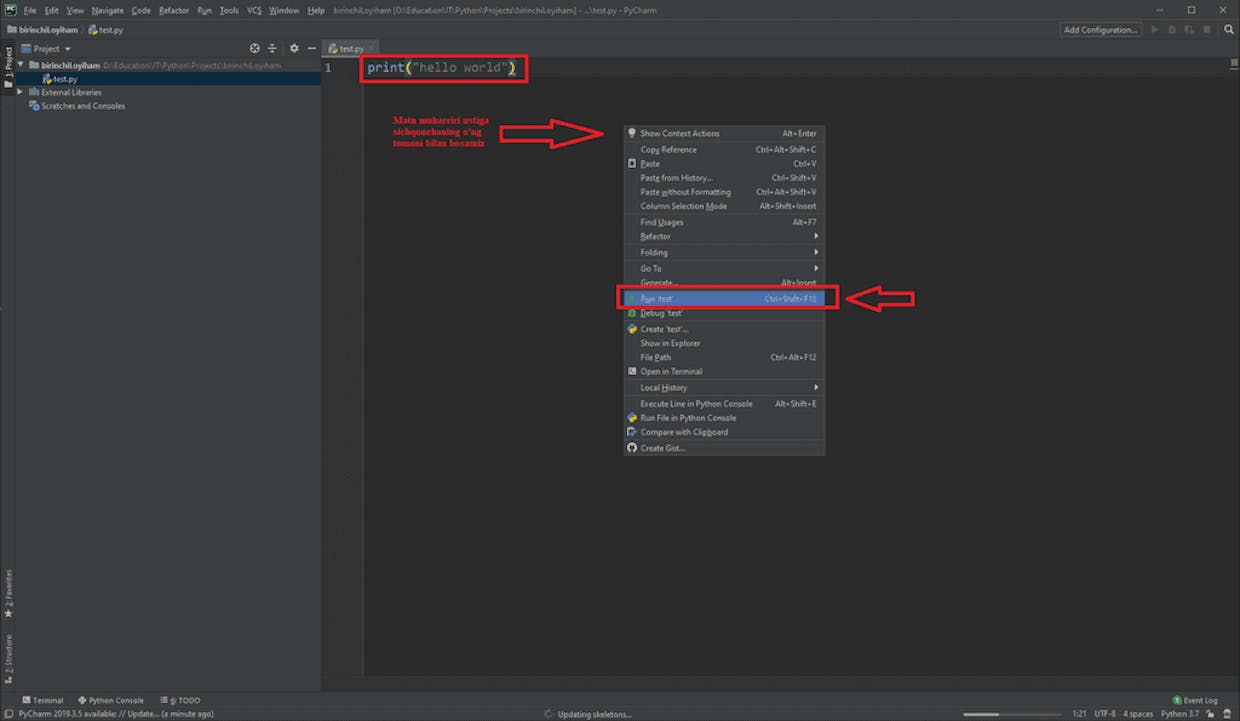1240x721 pixels.
Task: Select Run 'test' in context menu
Action: [x=724, y=298]
